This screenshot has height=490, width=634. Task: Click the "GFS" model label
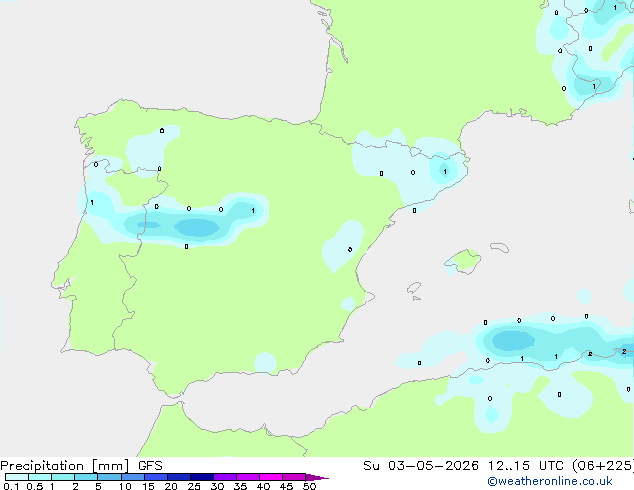pos(150,466)
